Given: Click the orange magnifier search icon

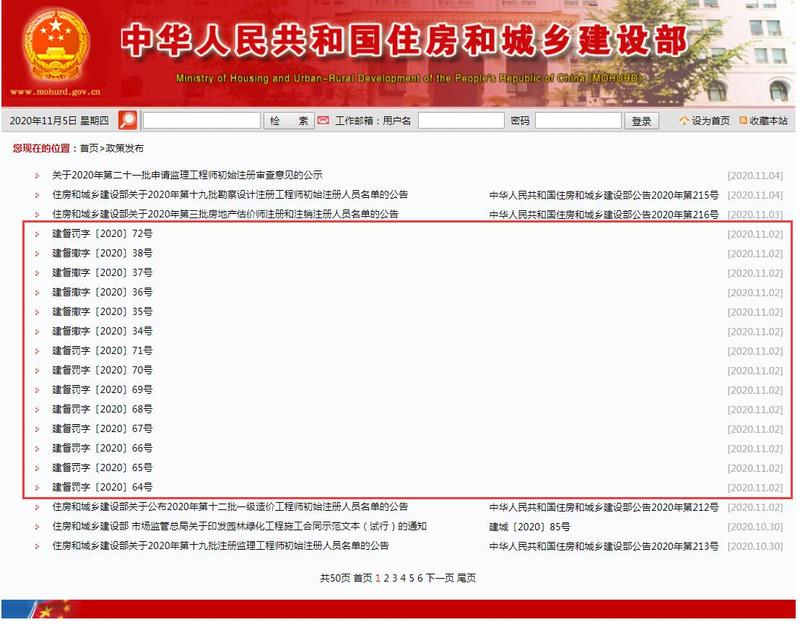Looking at the screenshot, I should (128, 120).
